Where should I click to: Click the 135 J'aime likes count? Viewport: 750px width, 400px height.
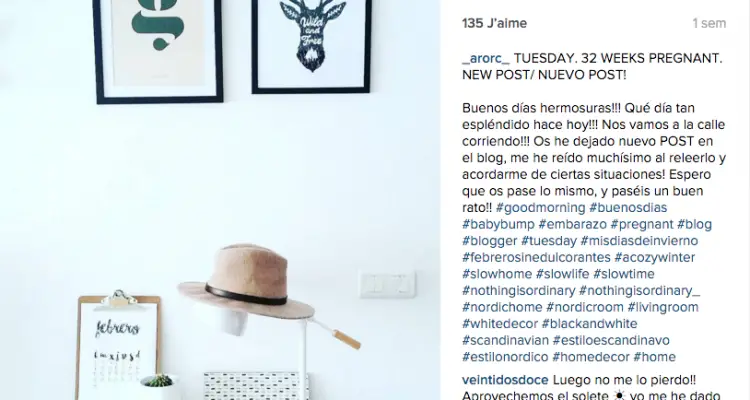click(x=494, y=23)
